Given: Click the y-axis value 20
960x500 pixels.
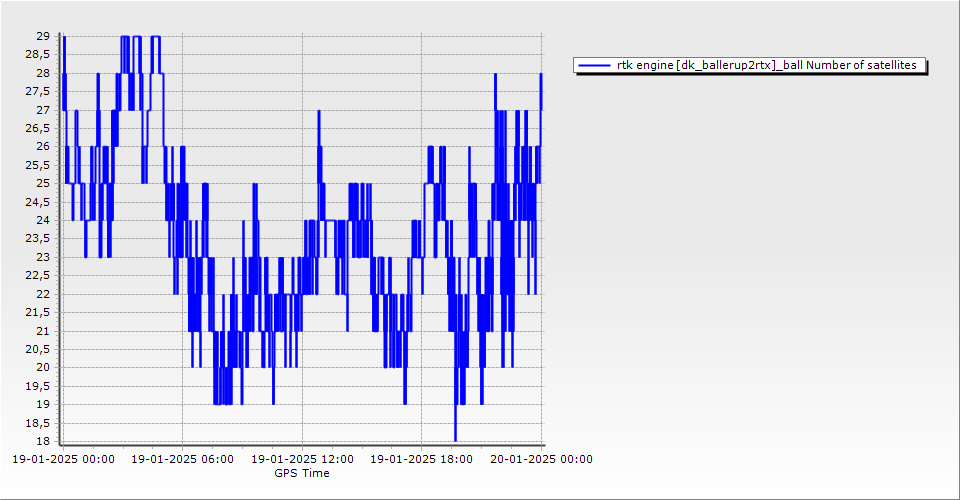Looking at the screenshot, I should (x=43, y=367).
